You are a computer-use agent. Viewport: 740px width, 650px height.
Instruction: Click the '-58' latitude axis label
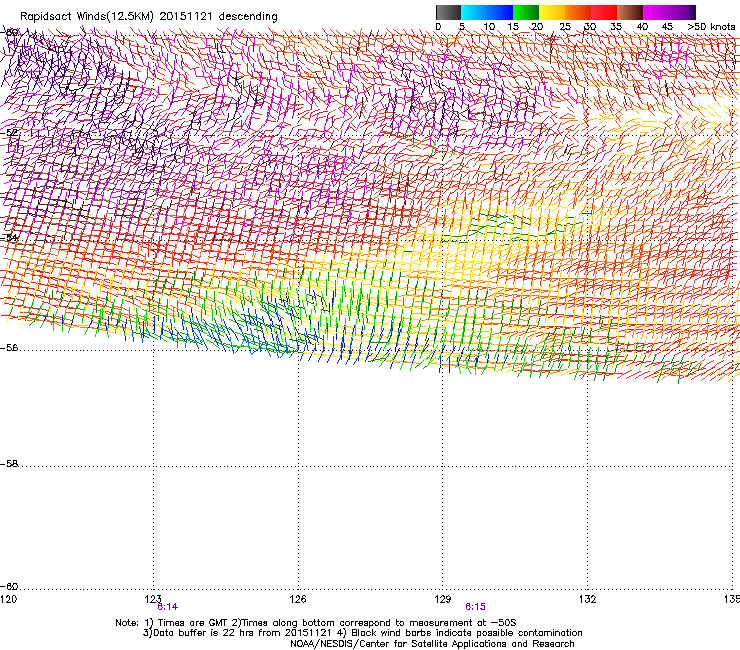[x=9, y=464]
